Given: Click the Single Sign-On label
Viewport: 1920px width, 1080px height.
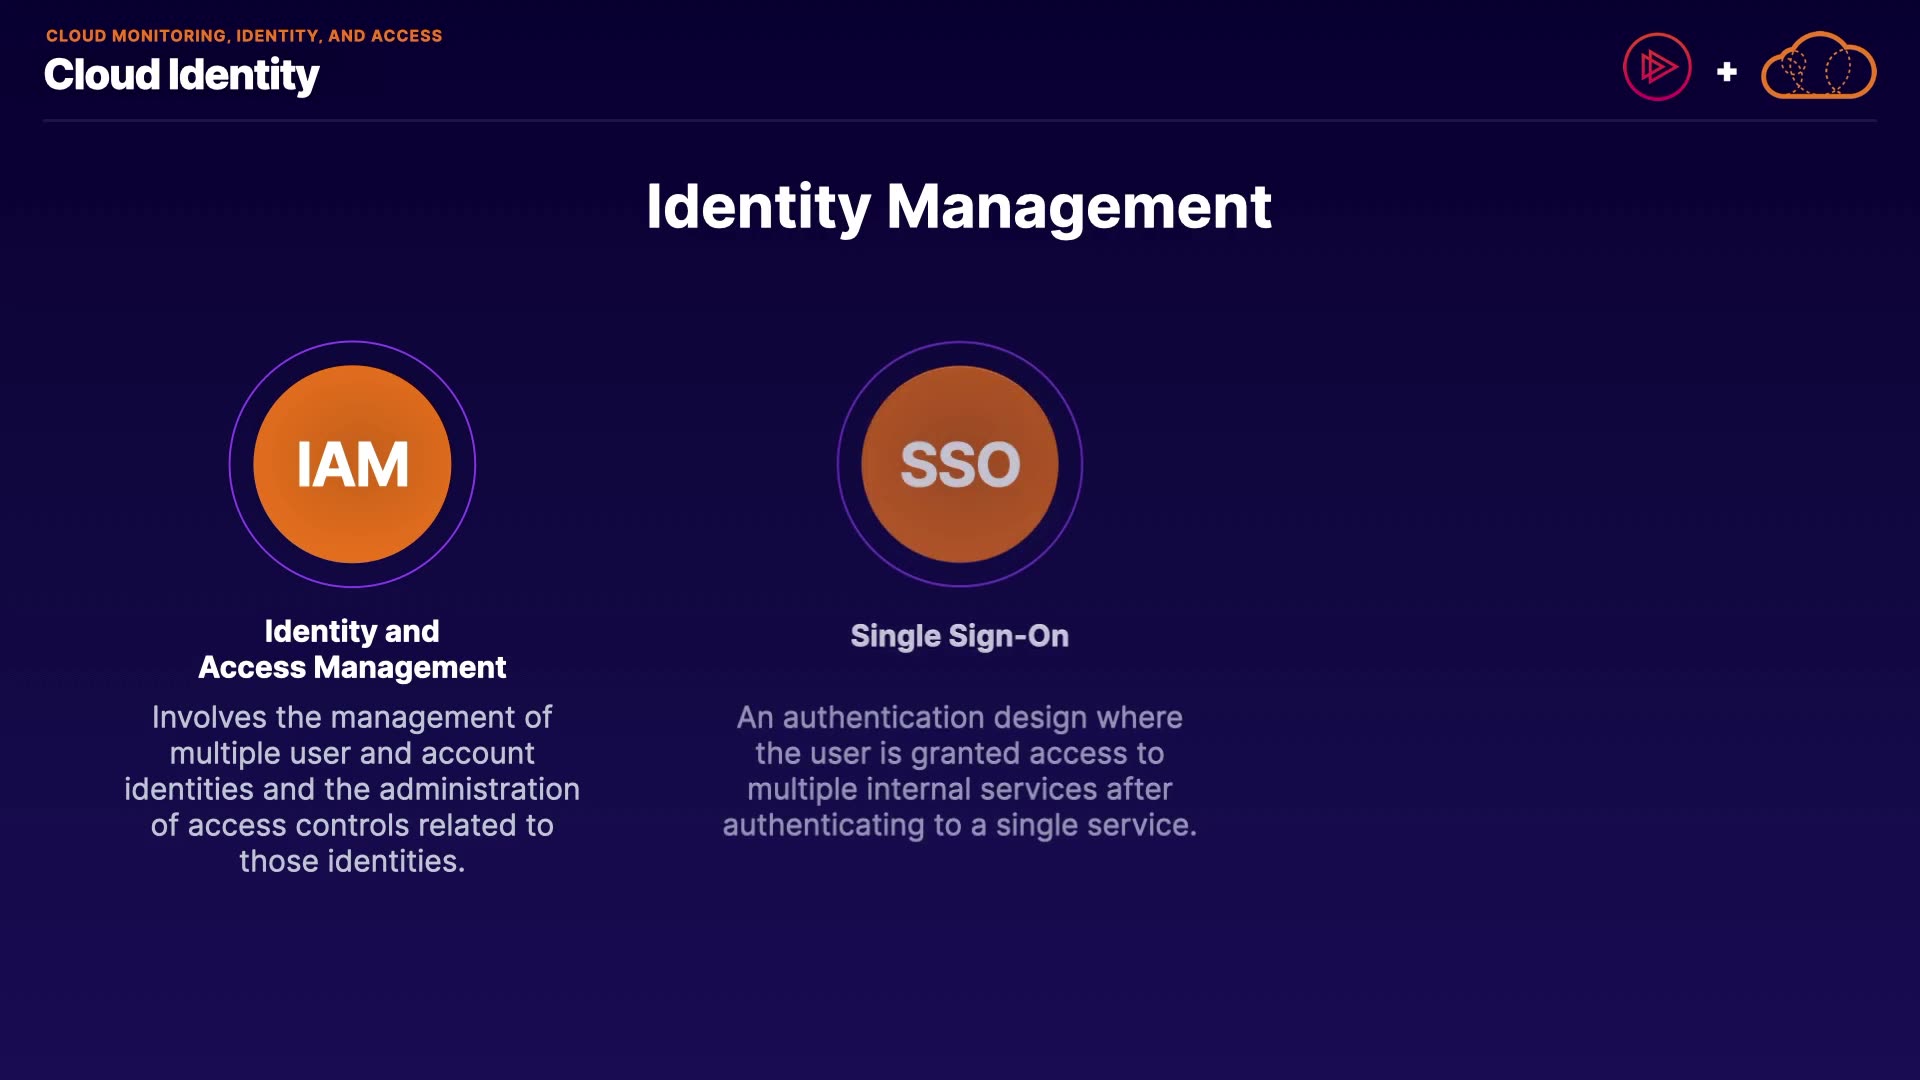Looking at the screenshot, I should pyautogui.click(x=959, y=636).
